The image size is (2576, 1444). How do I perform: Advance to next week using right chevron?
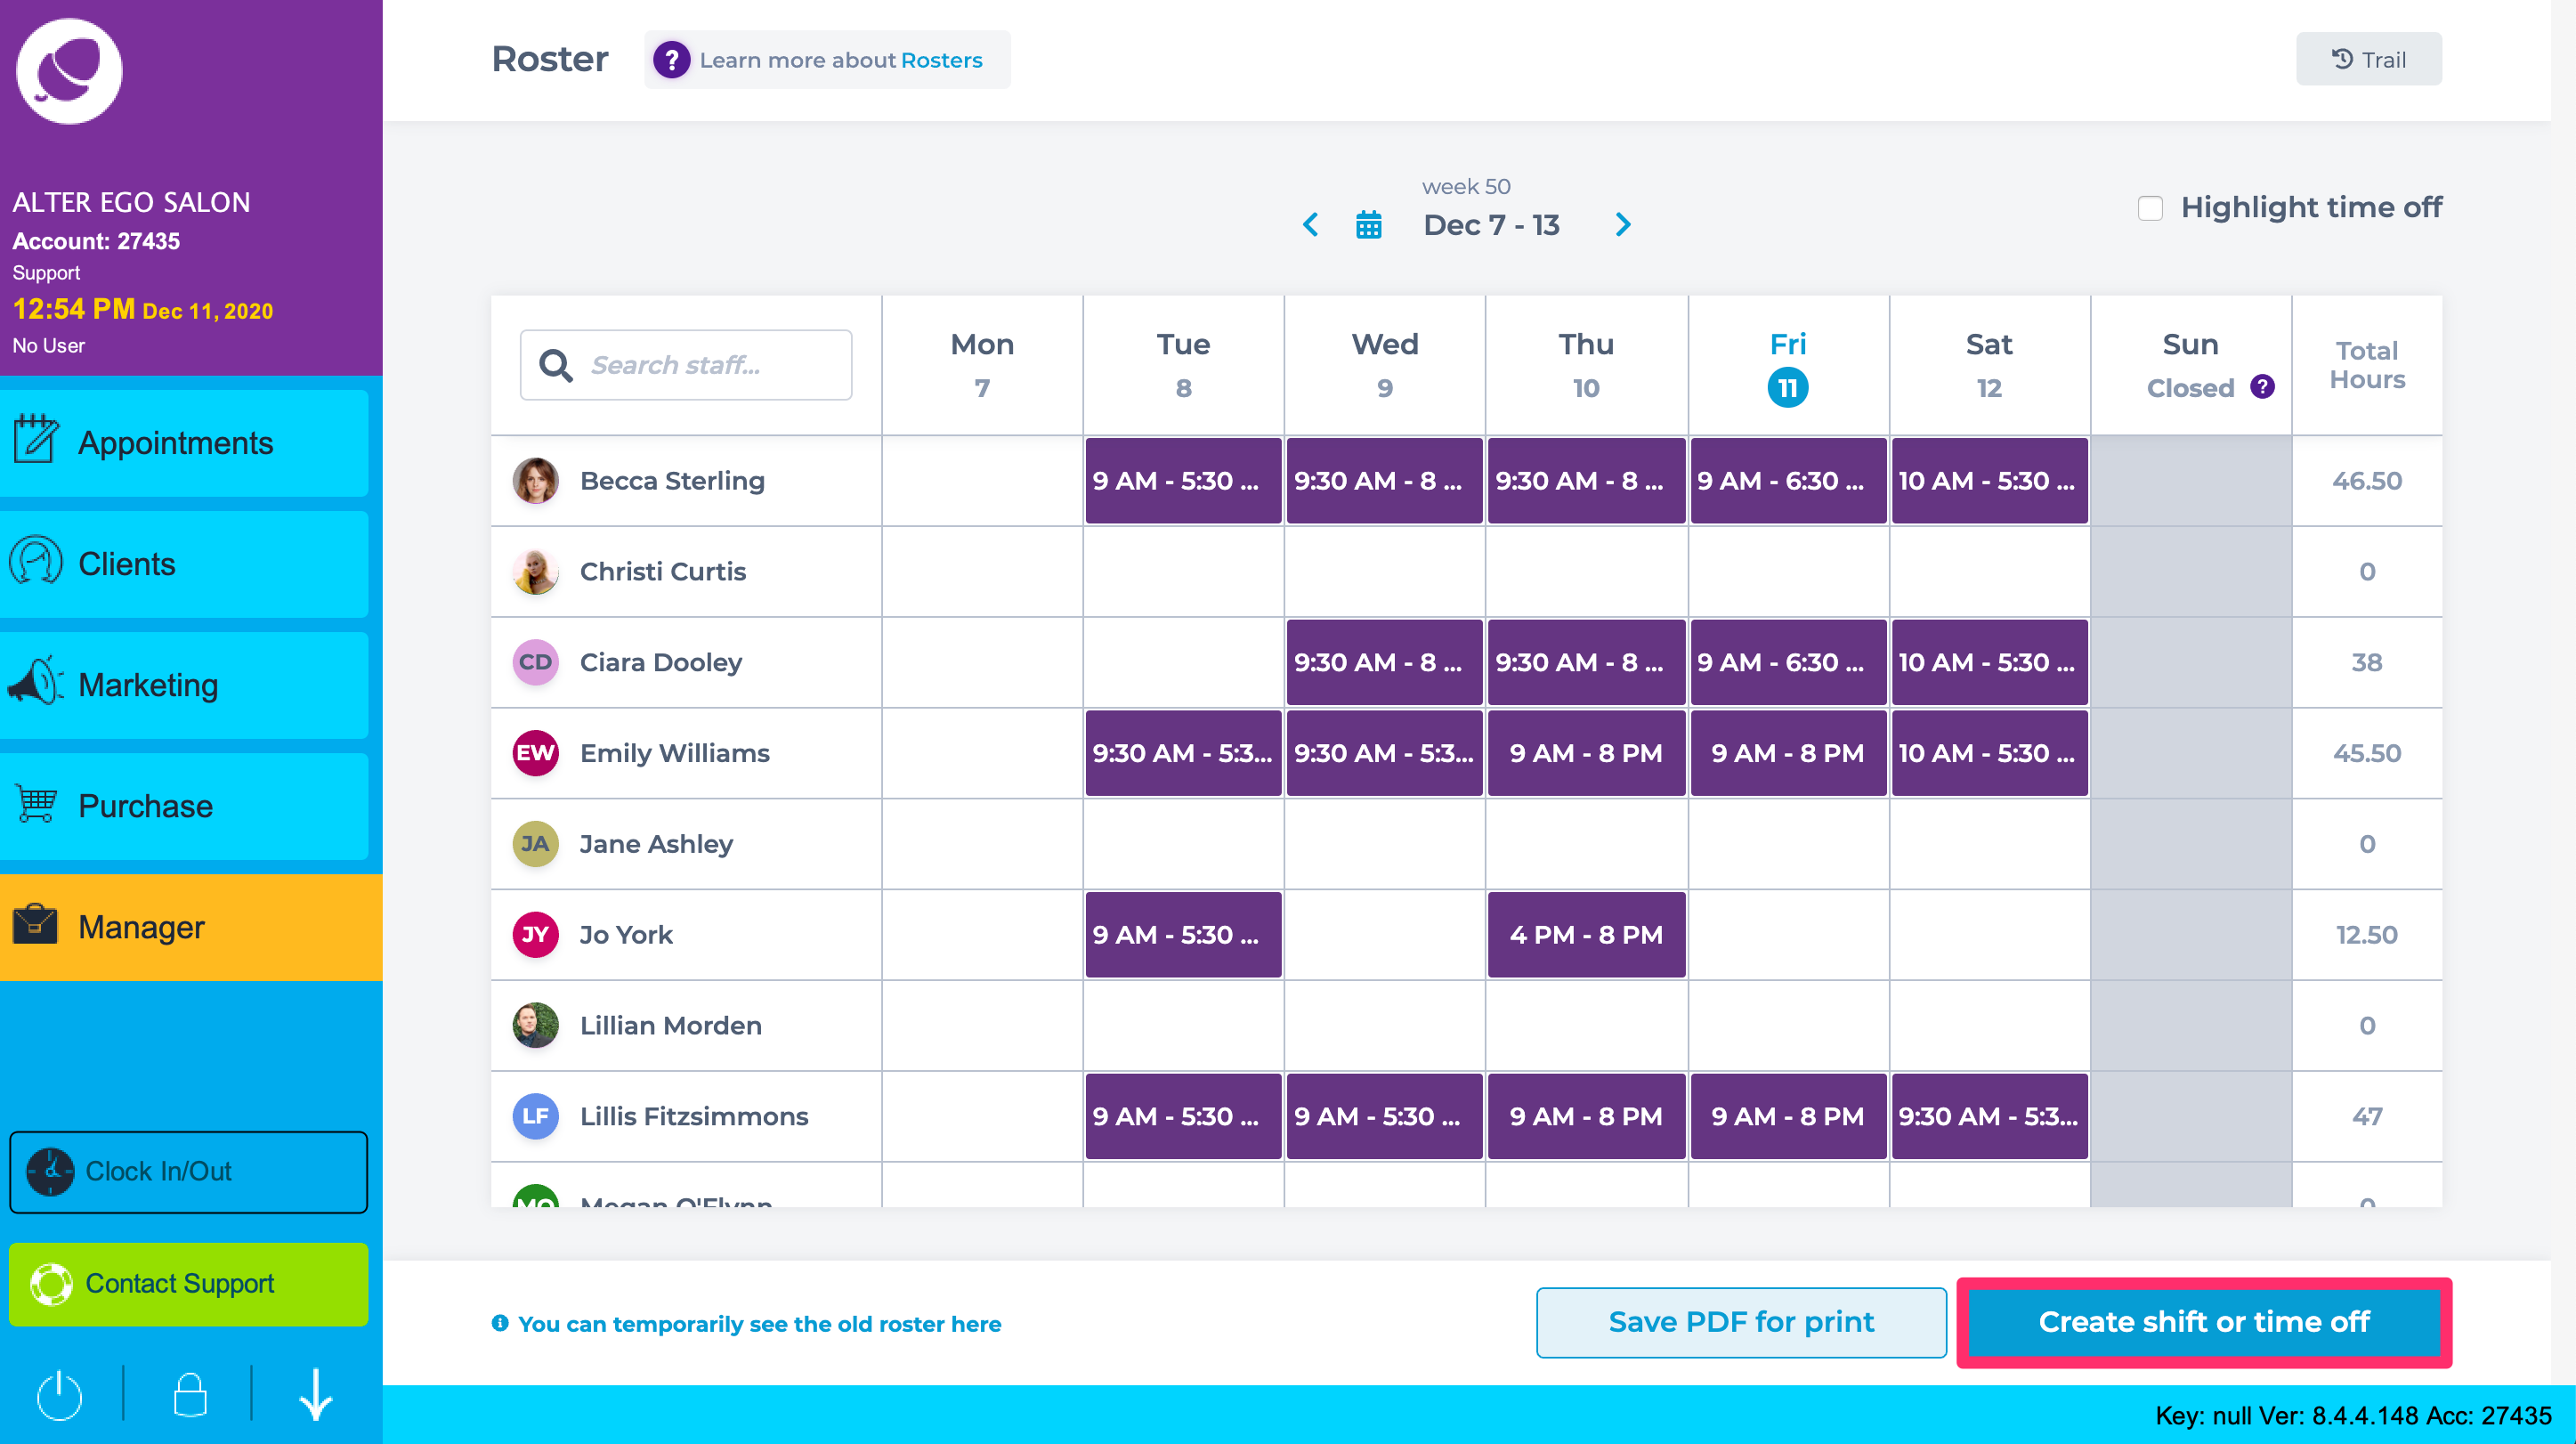(x=1622, y=224)
